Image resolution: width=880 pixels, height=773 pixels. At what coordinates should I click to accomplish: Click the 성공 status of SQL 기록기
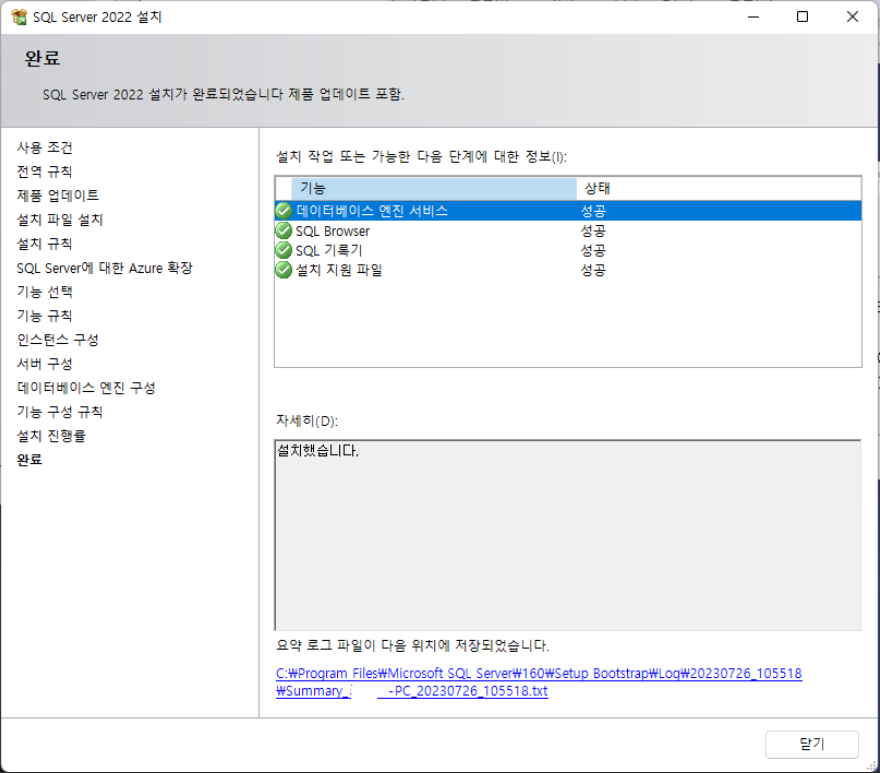click(593, 250)
